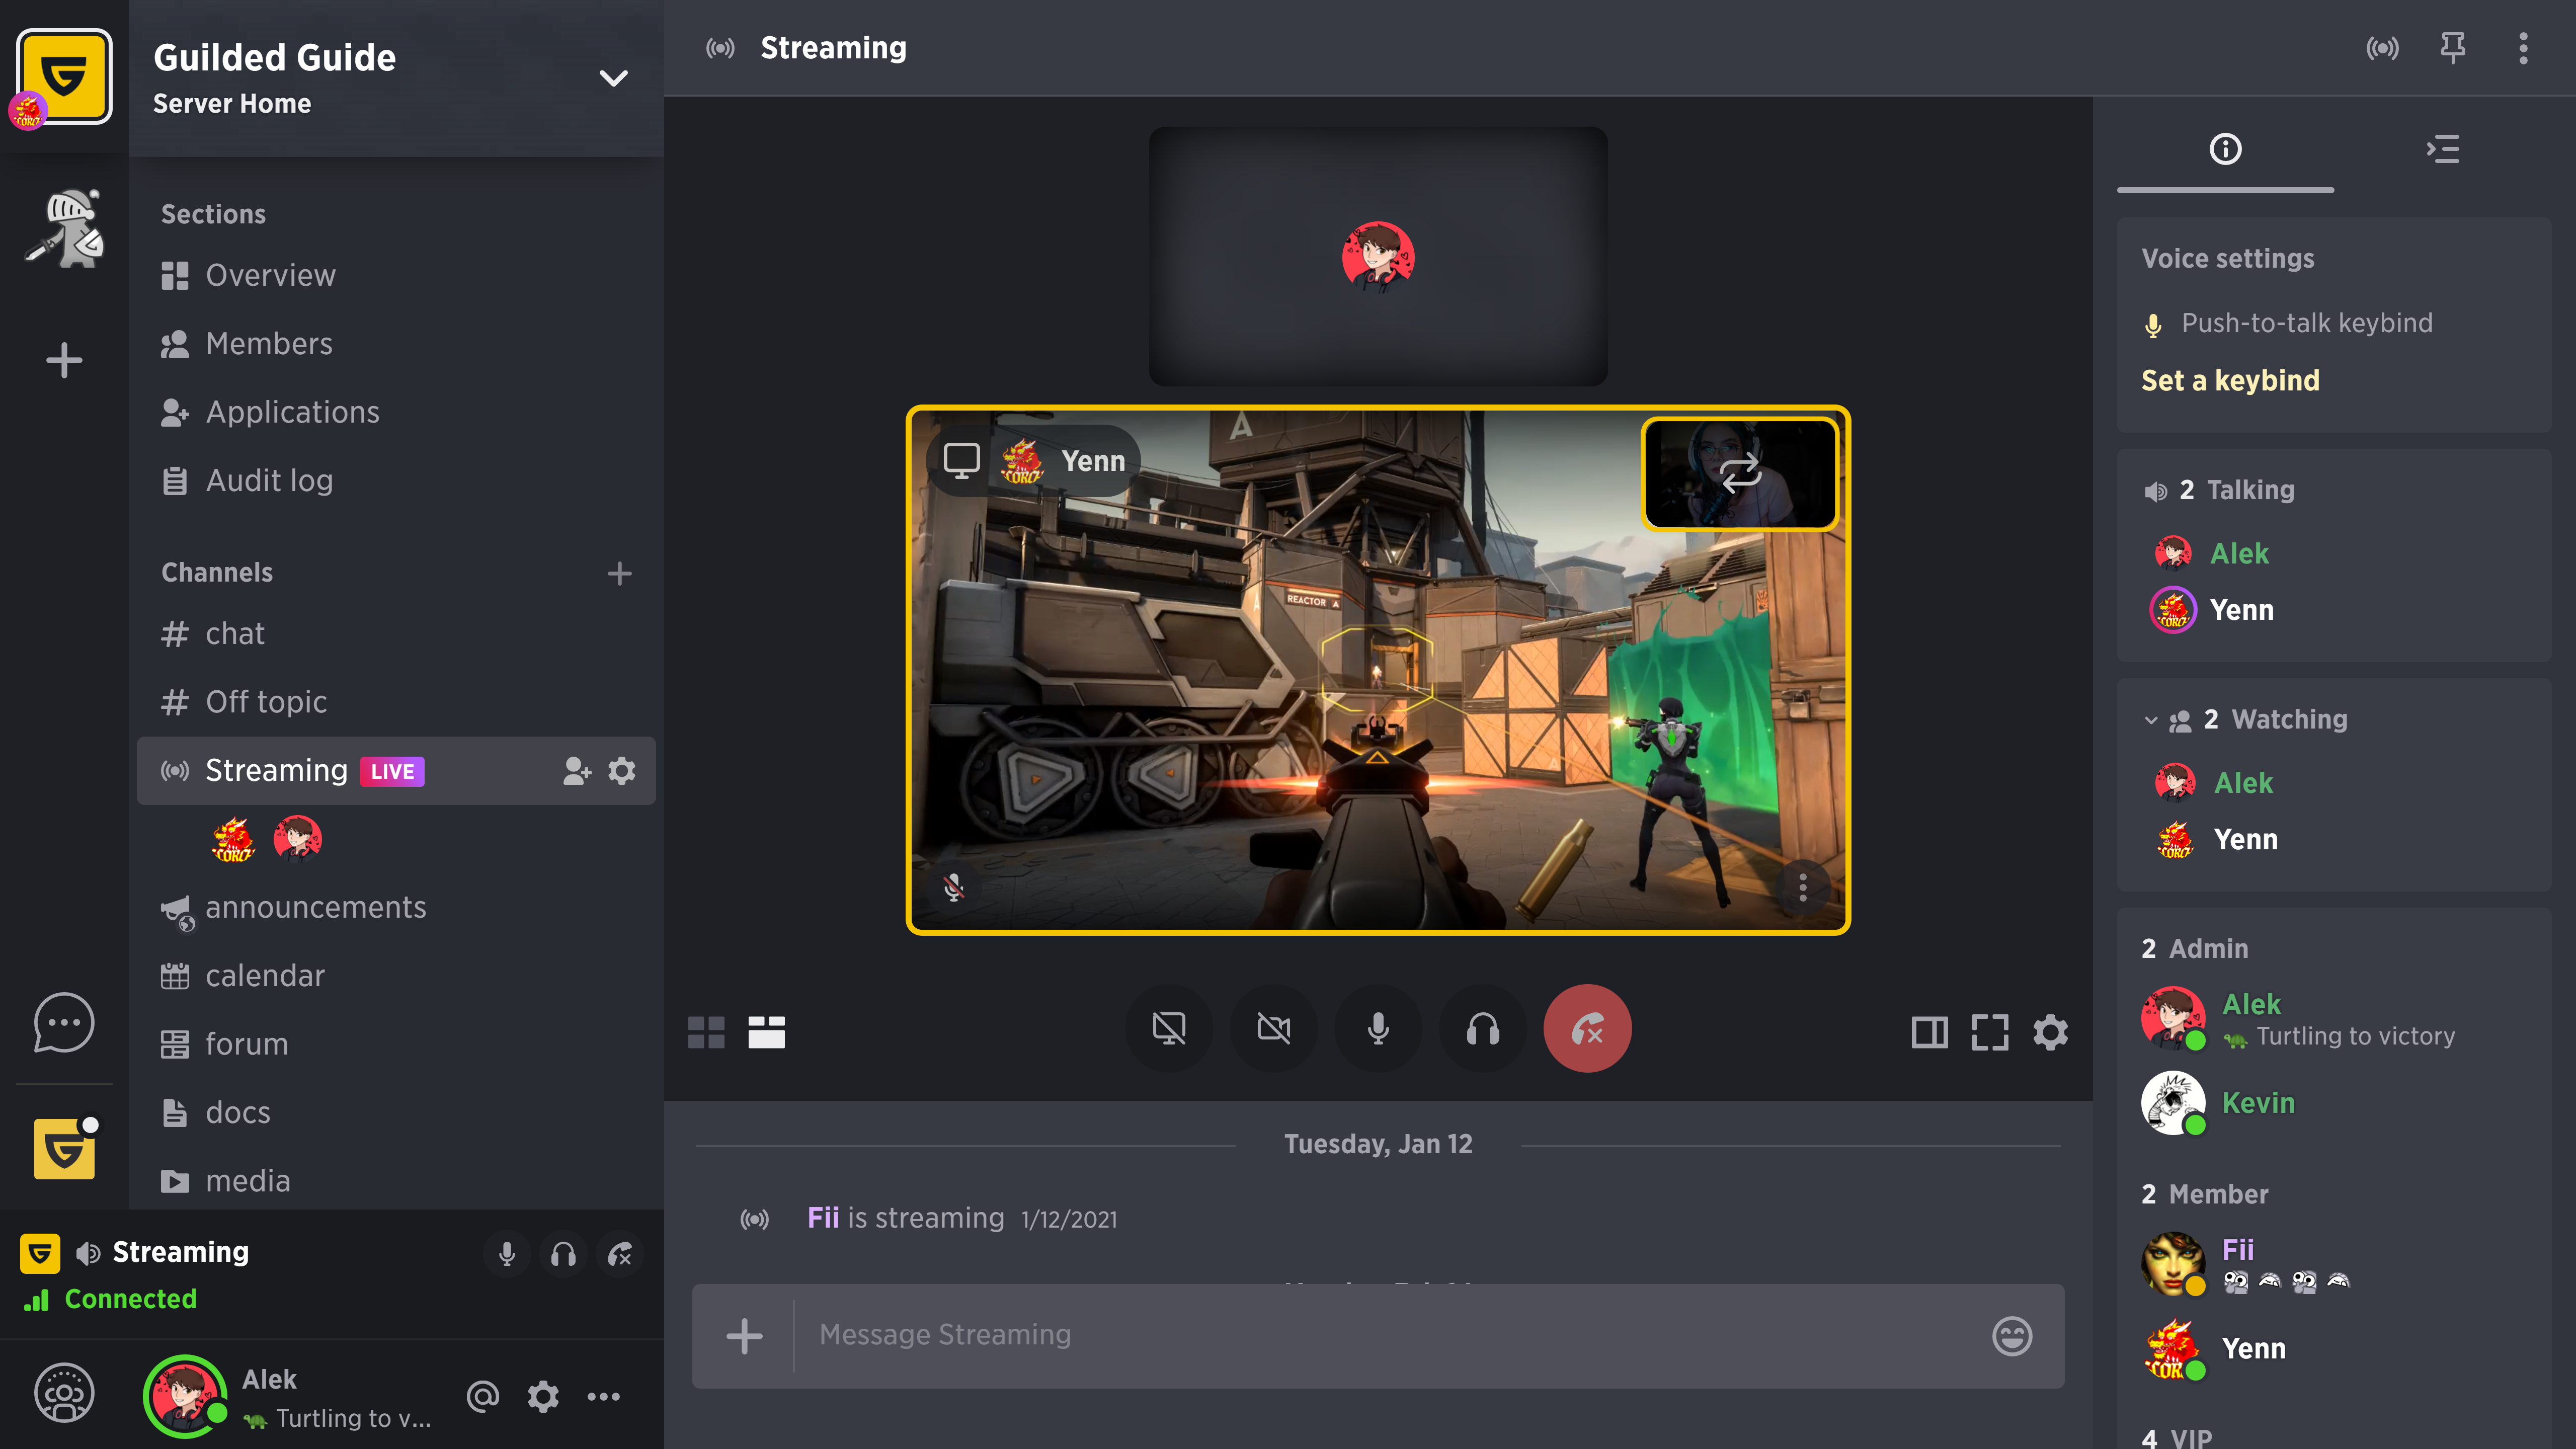Viewport: 2576px width, 1449px height.
Task: Open the docs channel
Action: coord(396,1113)
